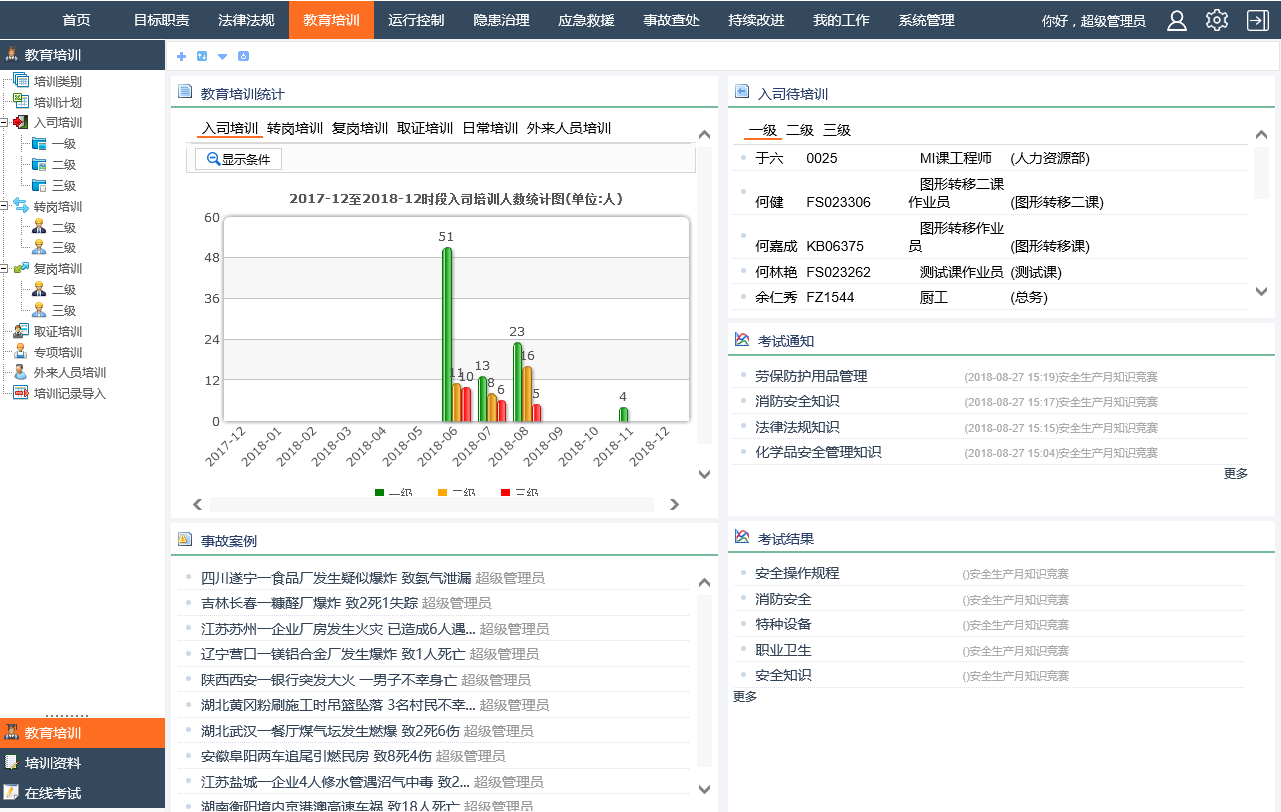Open 劳保防护用品管理 exam notice

(811, 376)
